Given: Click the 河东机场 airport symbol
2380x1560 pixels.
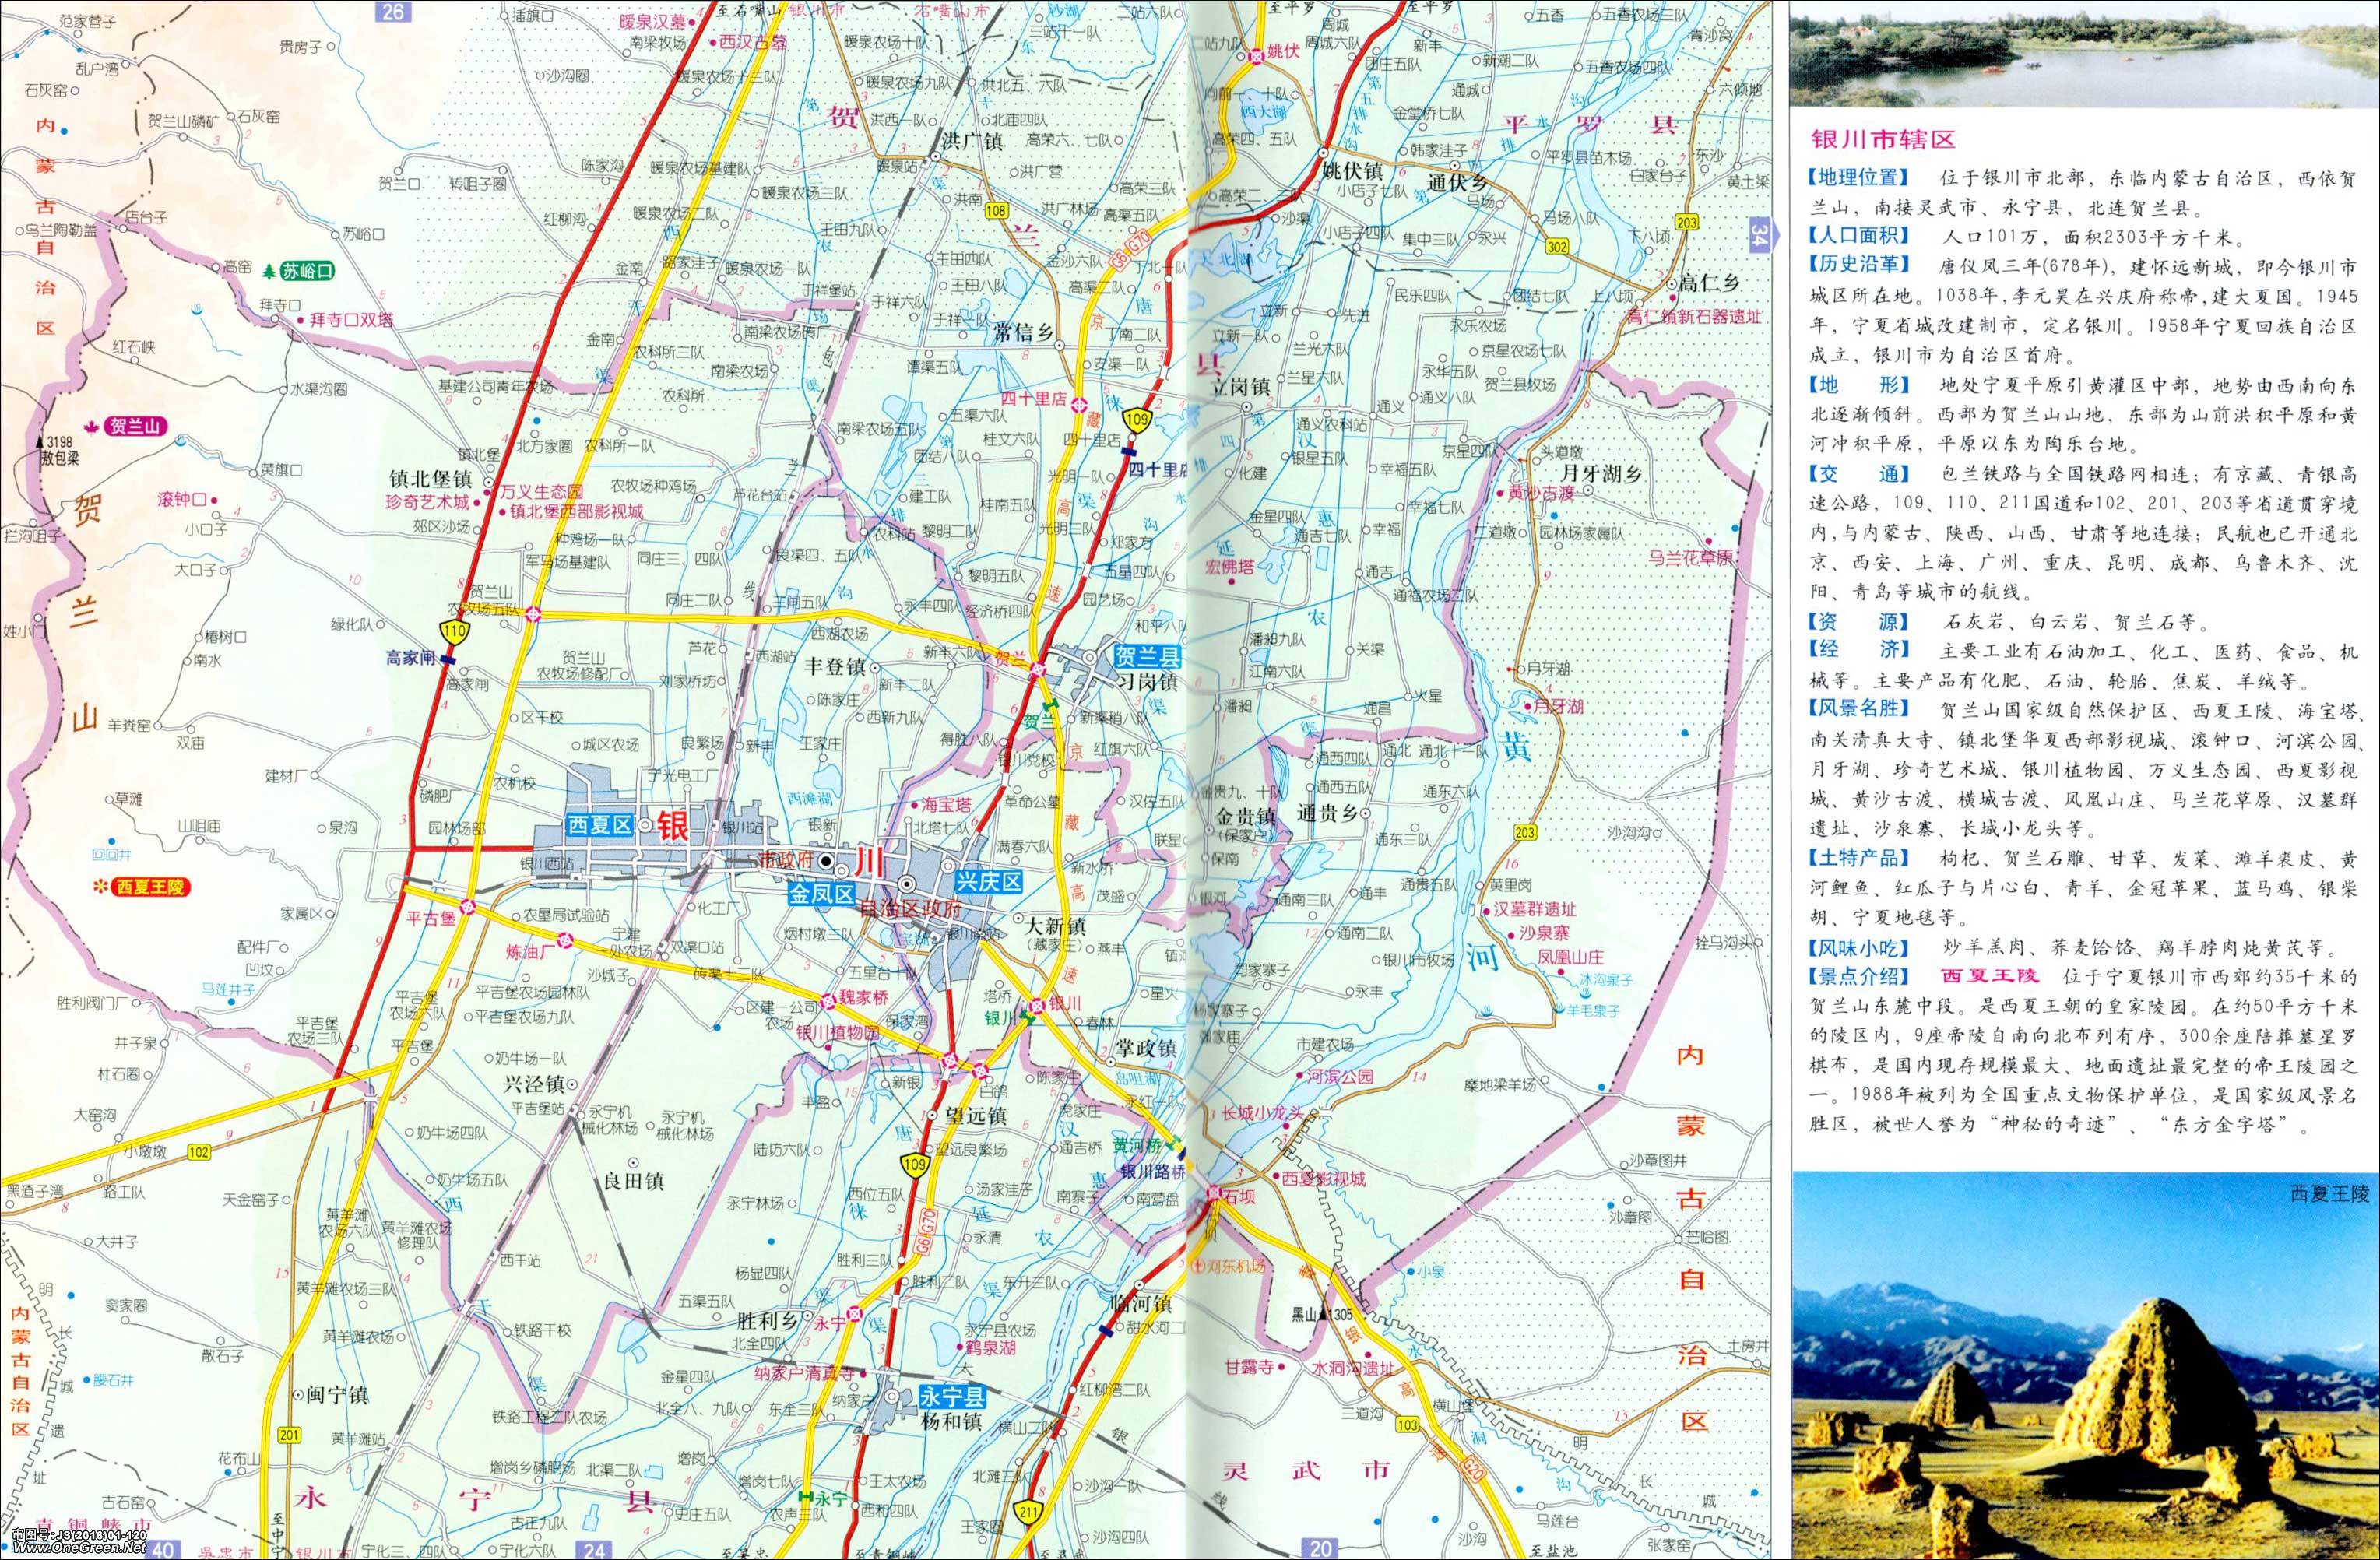Looking at the screenshot, I should coord(1199,1265).
